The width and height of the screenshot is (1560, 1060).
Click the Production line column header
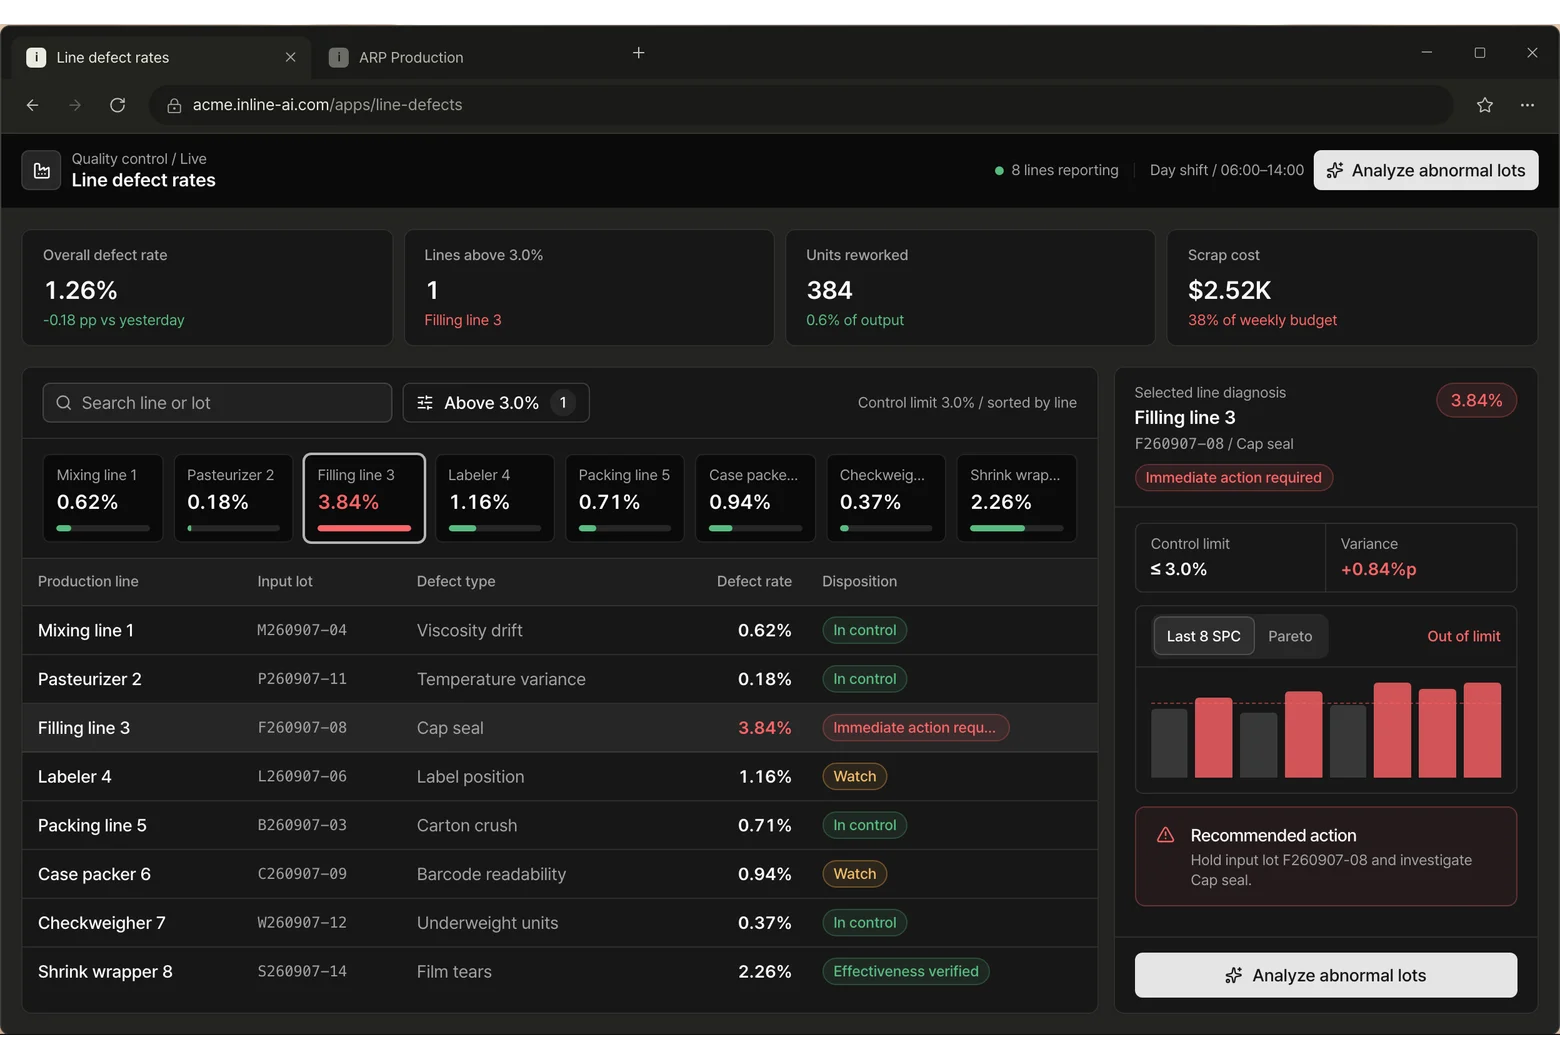88,582
